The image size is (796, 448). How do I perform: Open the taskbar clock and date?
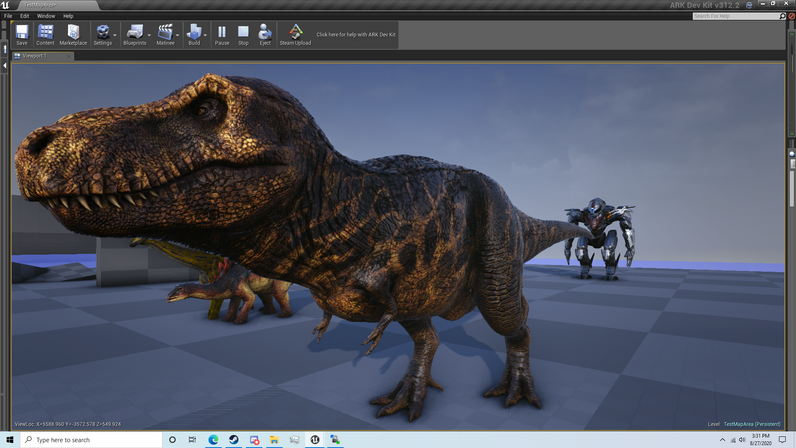click(x=760, y=439)
